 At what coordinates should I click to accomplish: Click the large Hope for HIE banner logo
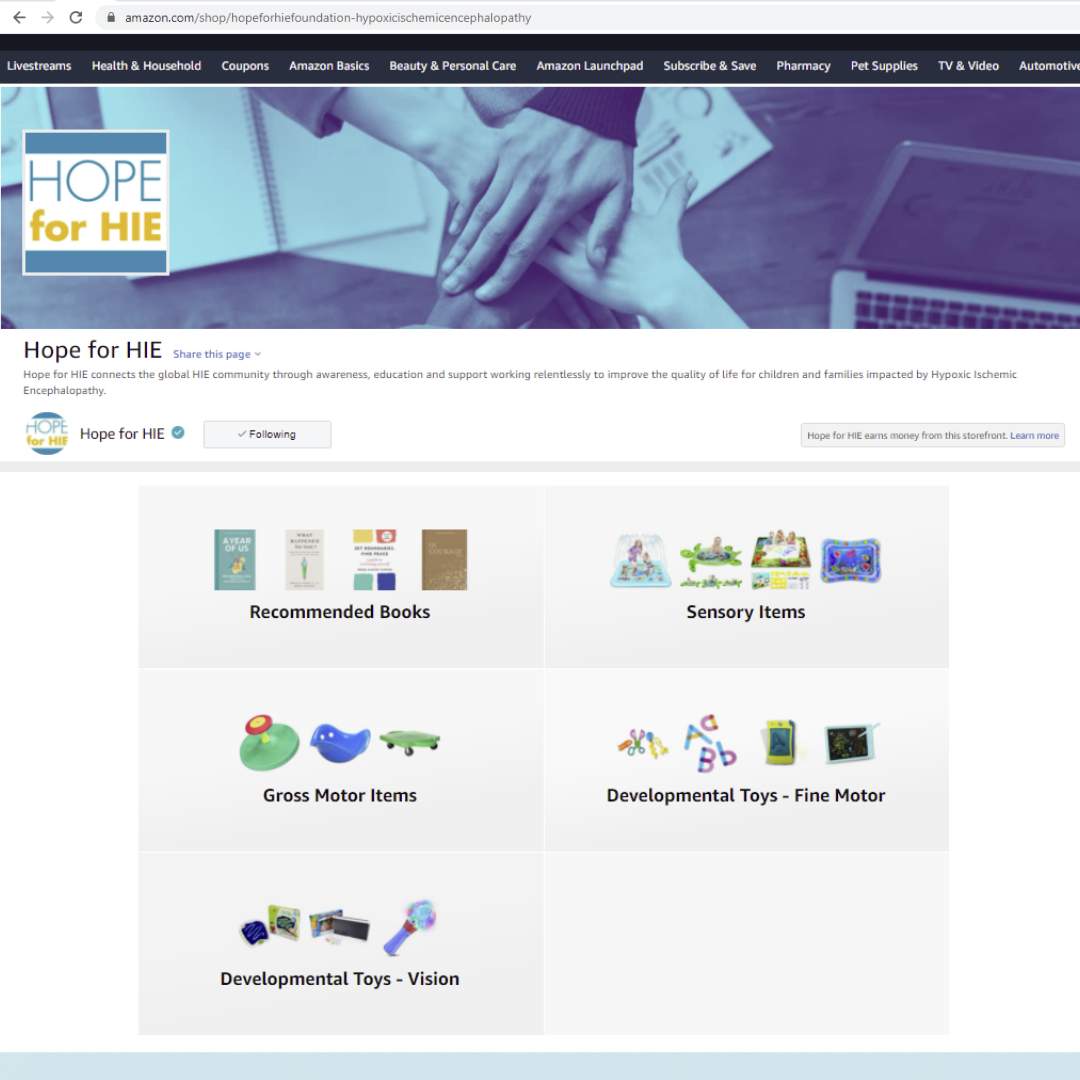coord(96,202)
